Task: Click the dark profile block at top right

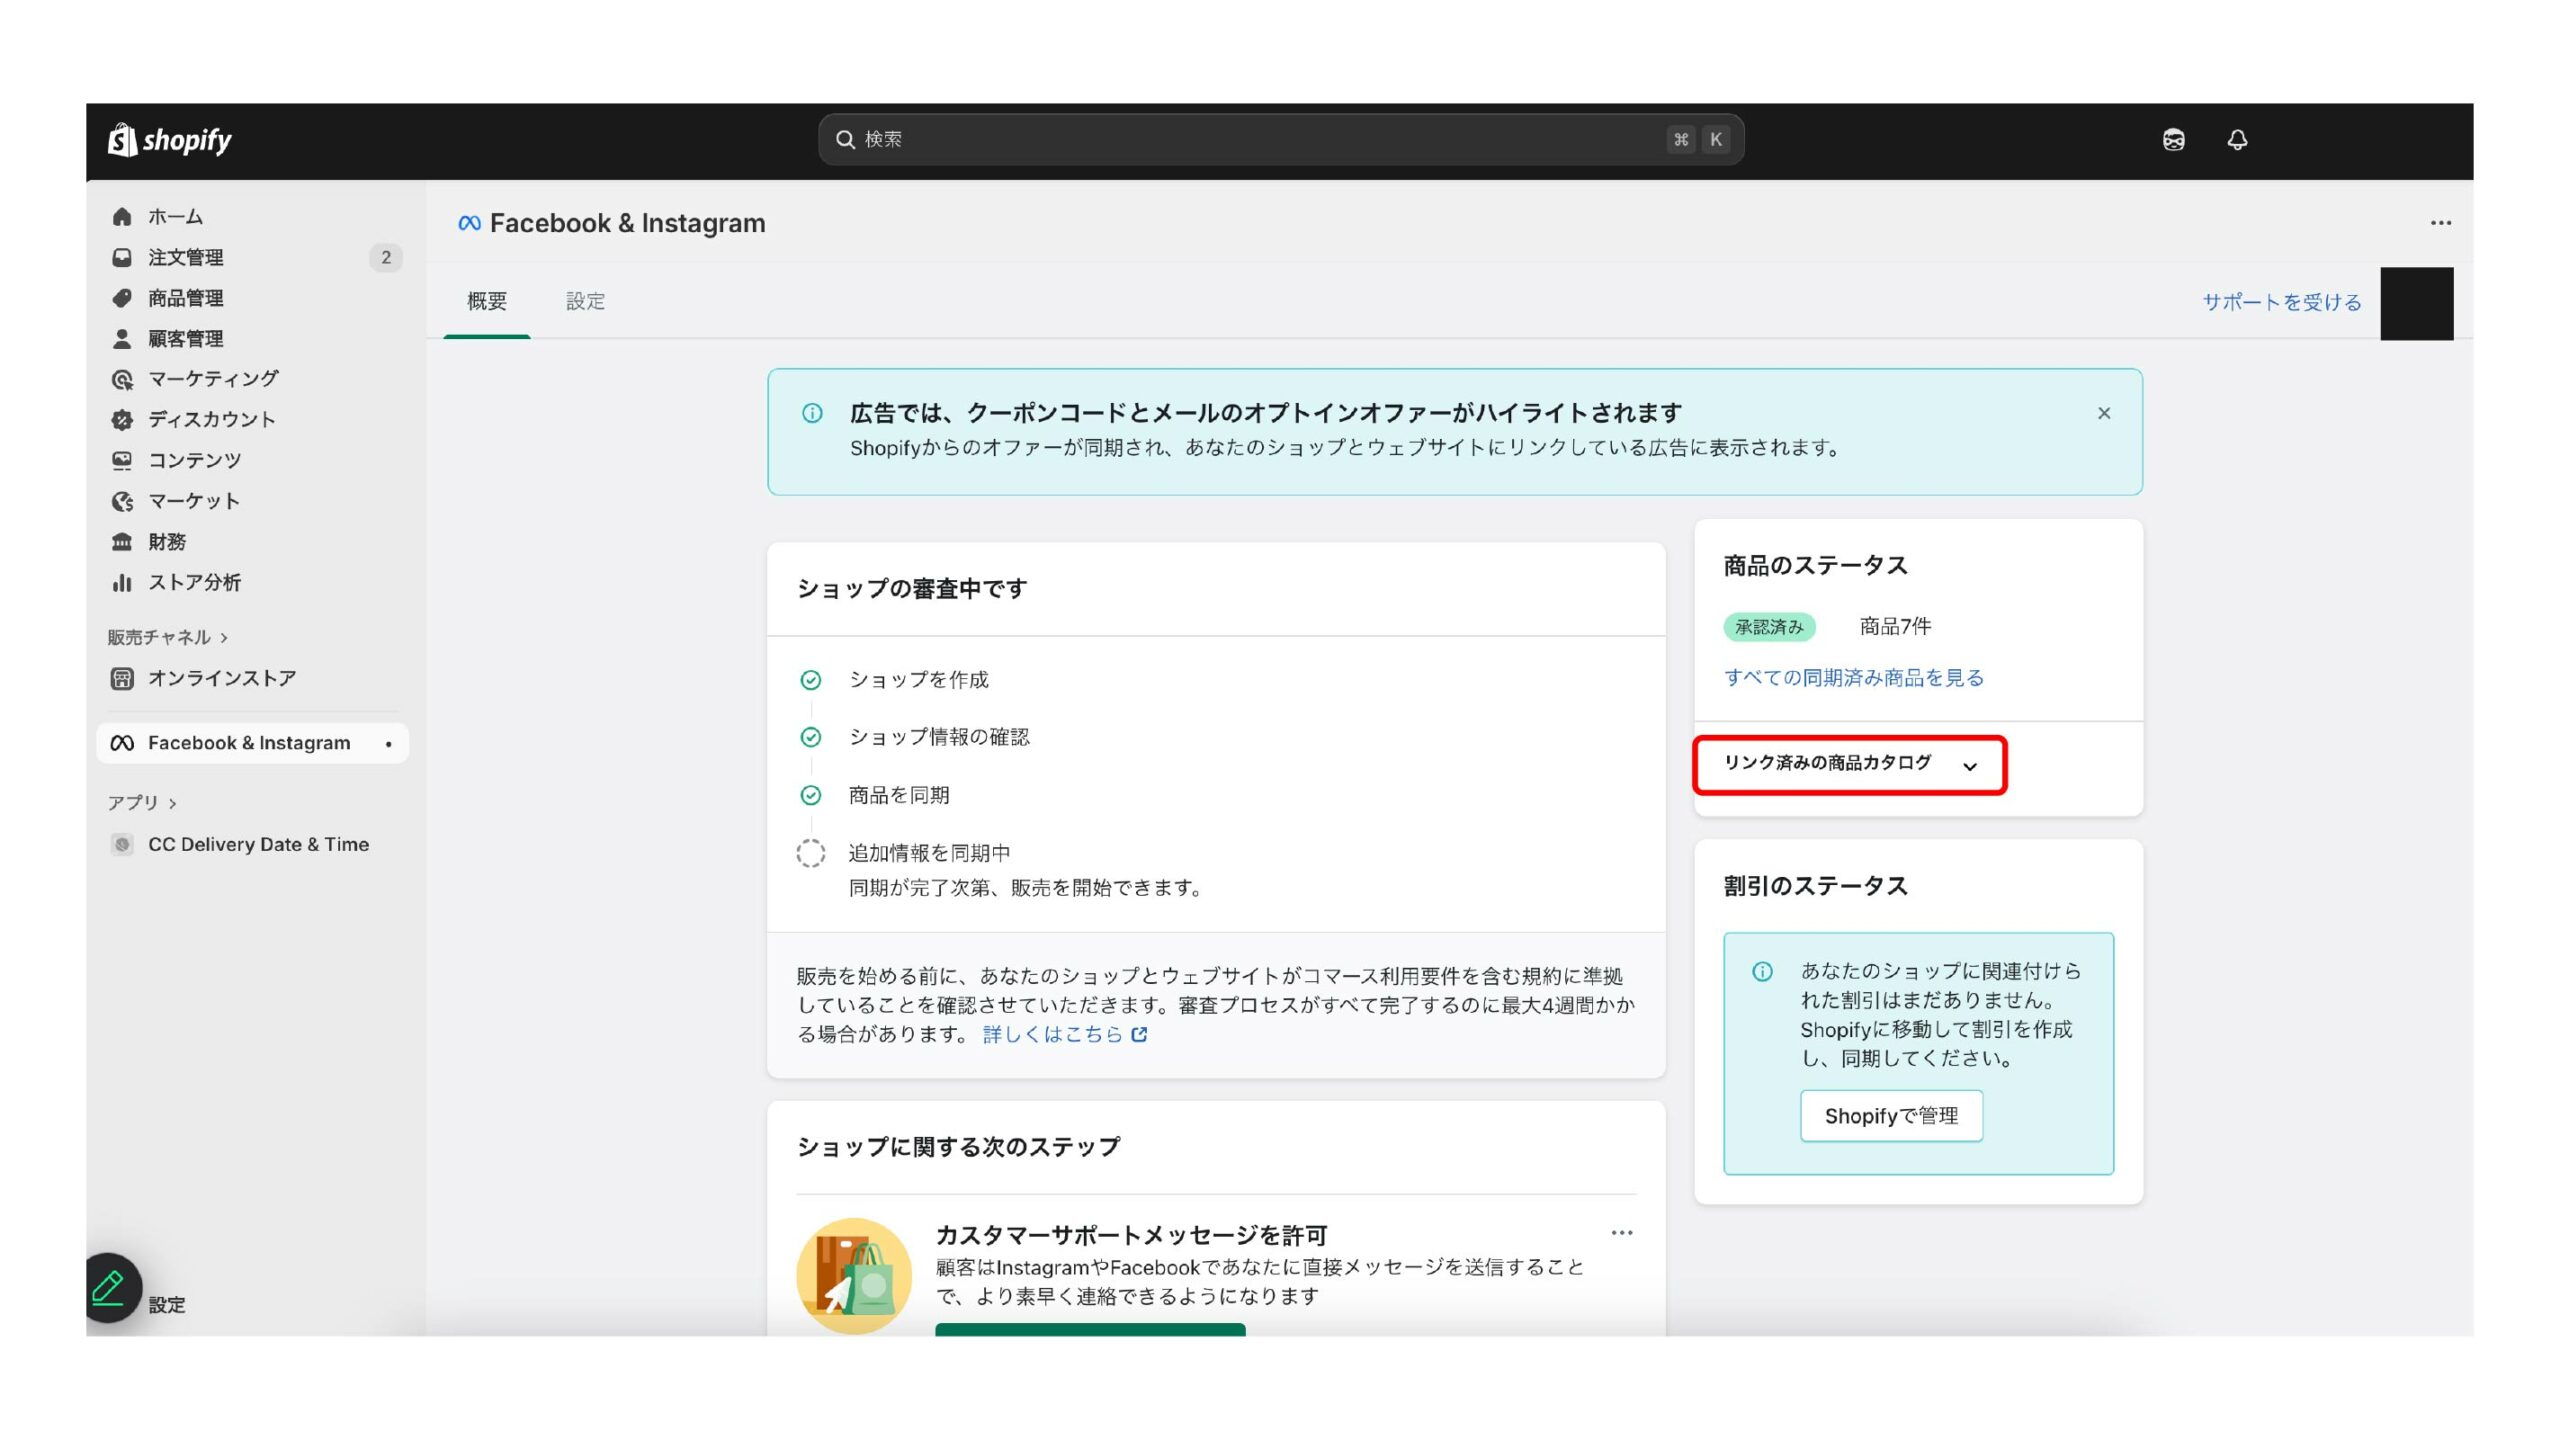Action: (x=2416, y=304)
